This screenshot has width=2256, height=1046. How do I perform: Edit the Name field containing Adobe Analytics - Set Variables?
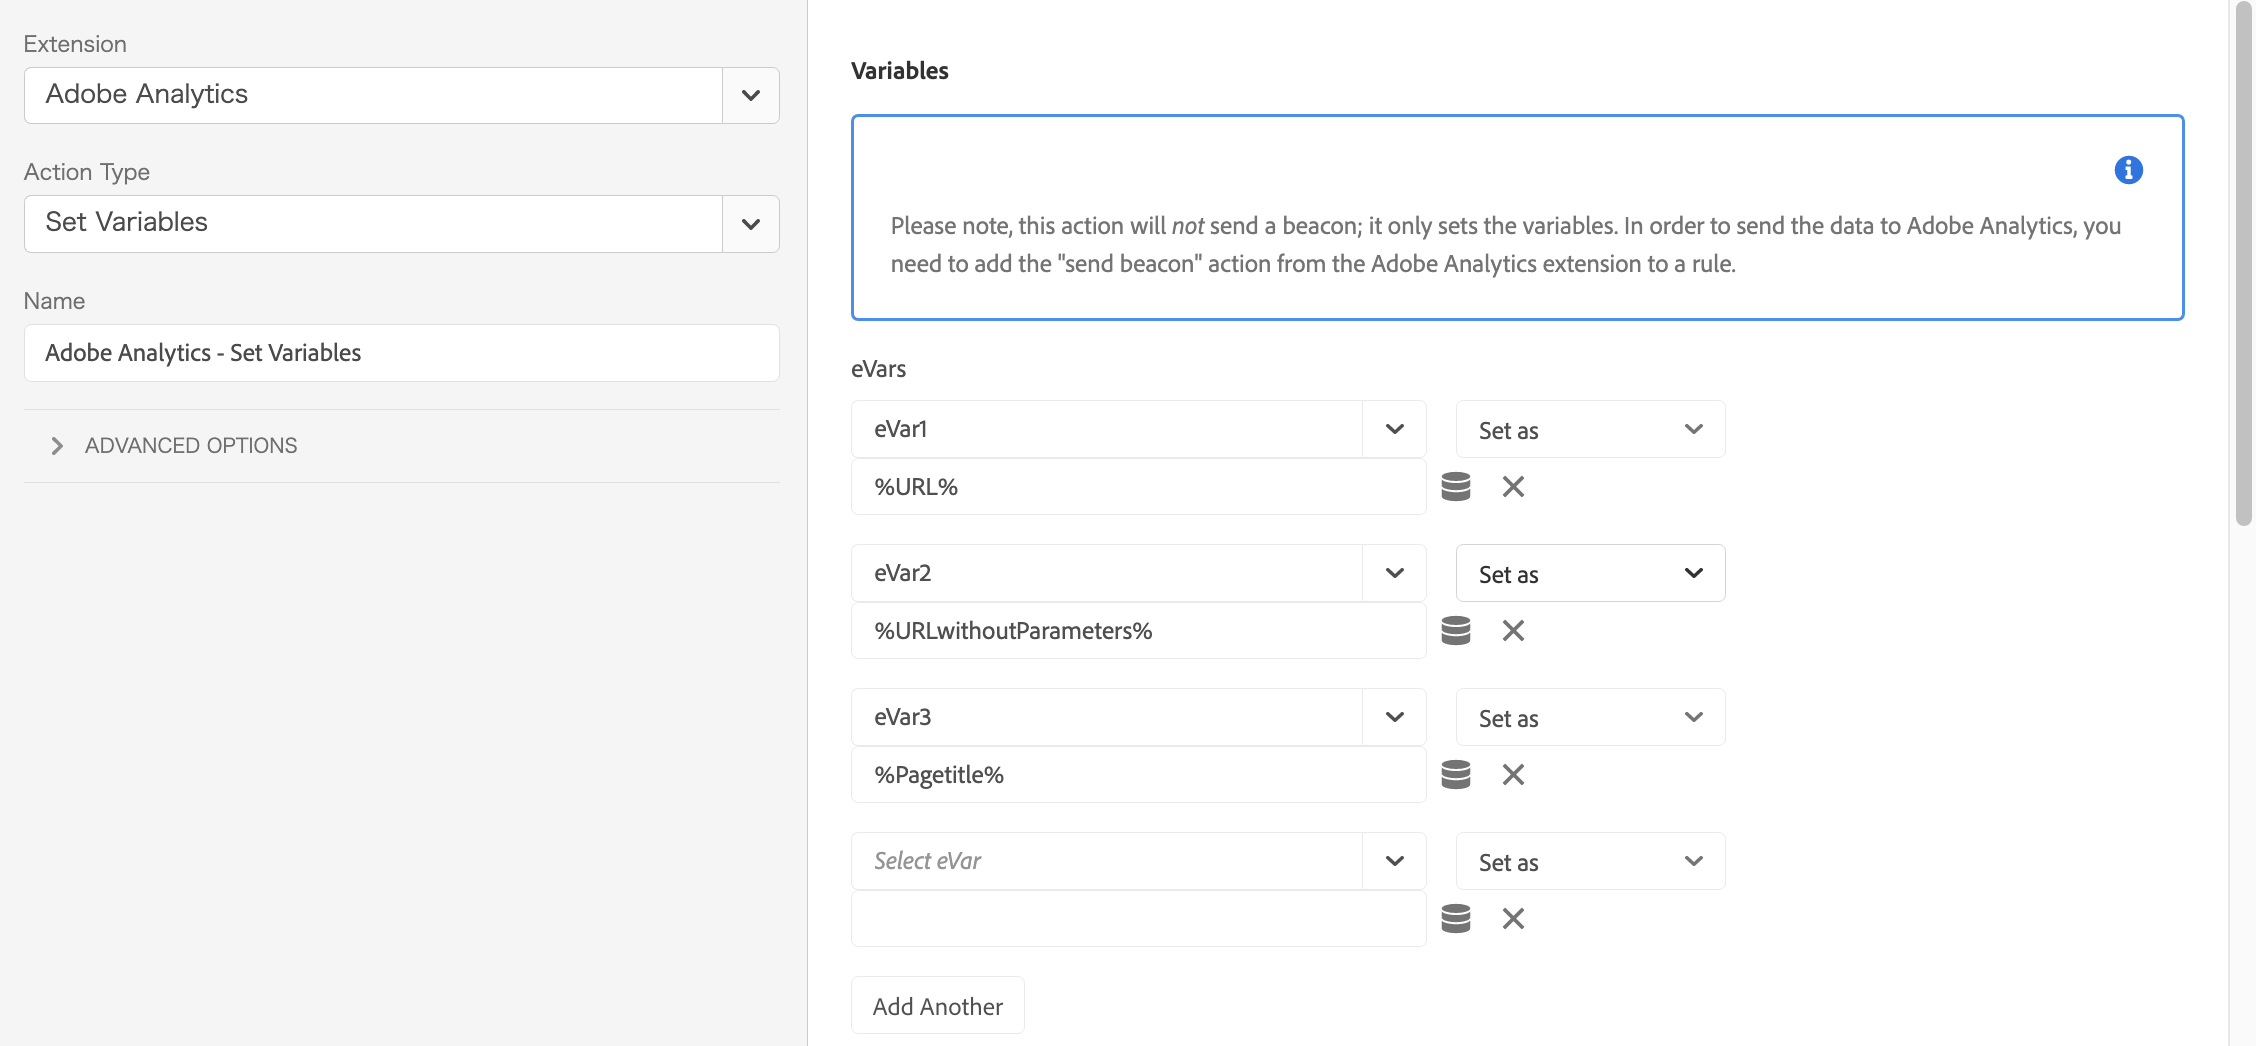coord(401,353)
